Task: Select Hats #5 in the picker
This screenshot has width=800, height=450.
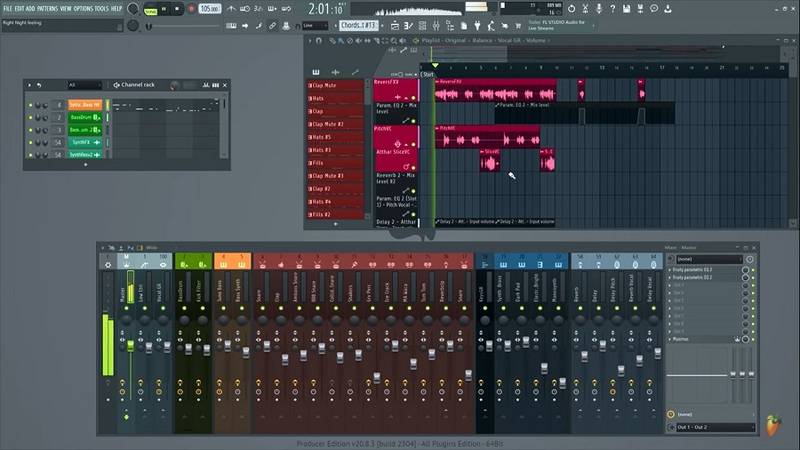Action: pyautogui.click(x=335, y=137)
